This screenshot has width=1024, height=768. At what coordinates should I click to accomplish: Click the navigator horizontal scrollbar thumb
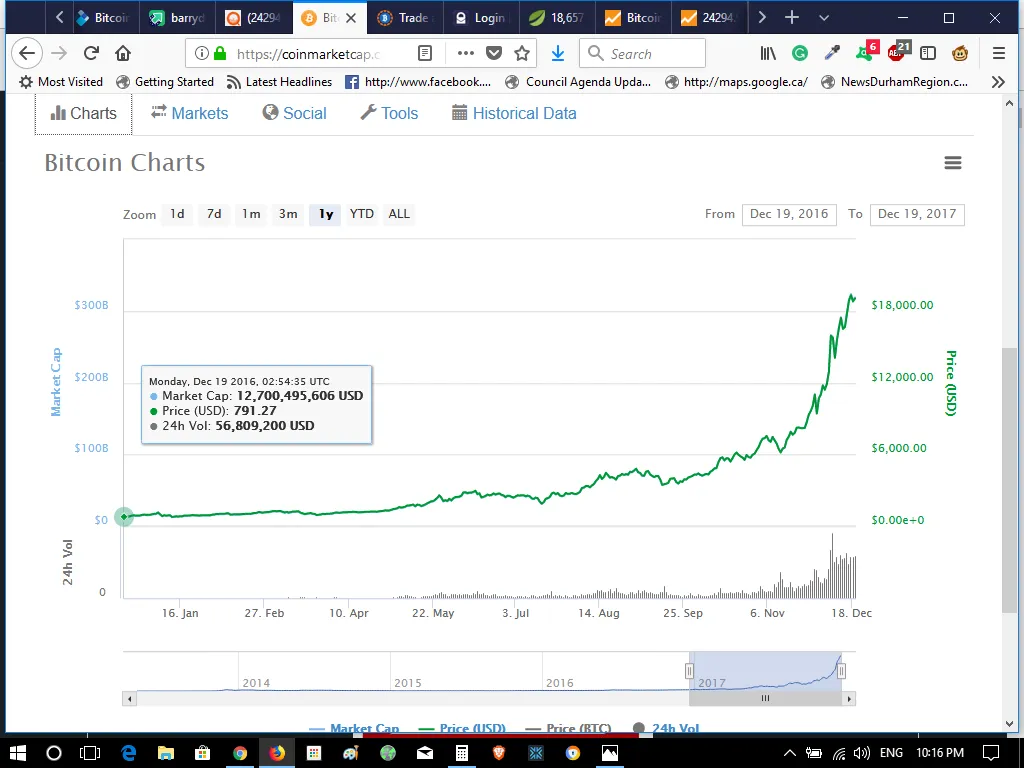click(765, 698)
